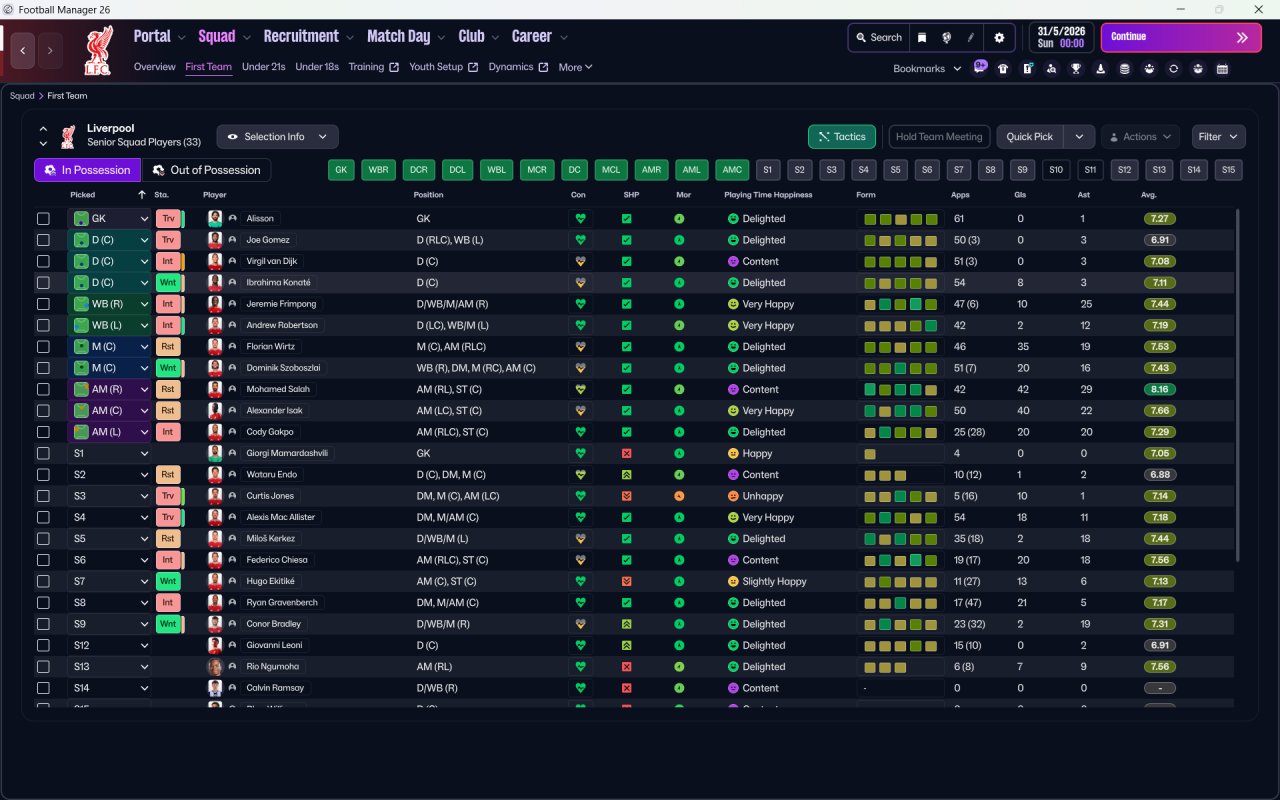
Task: Open the trophy bookmark icon
Action: pos(1076,69)
